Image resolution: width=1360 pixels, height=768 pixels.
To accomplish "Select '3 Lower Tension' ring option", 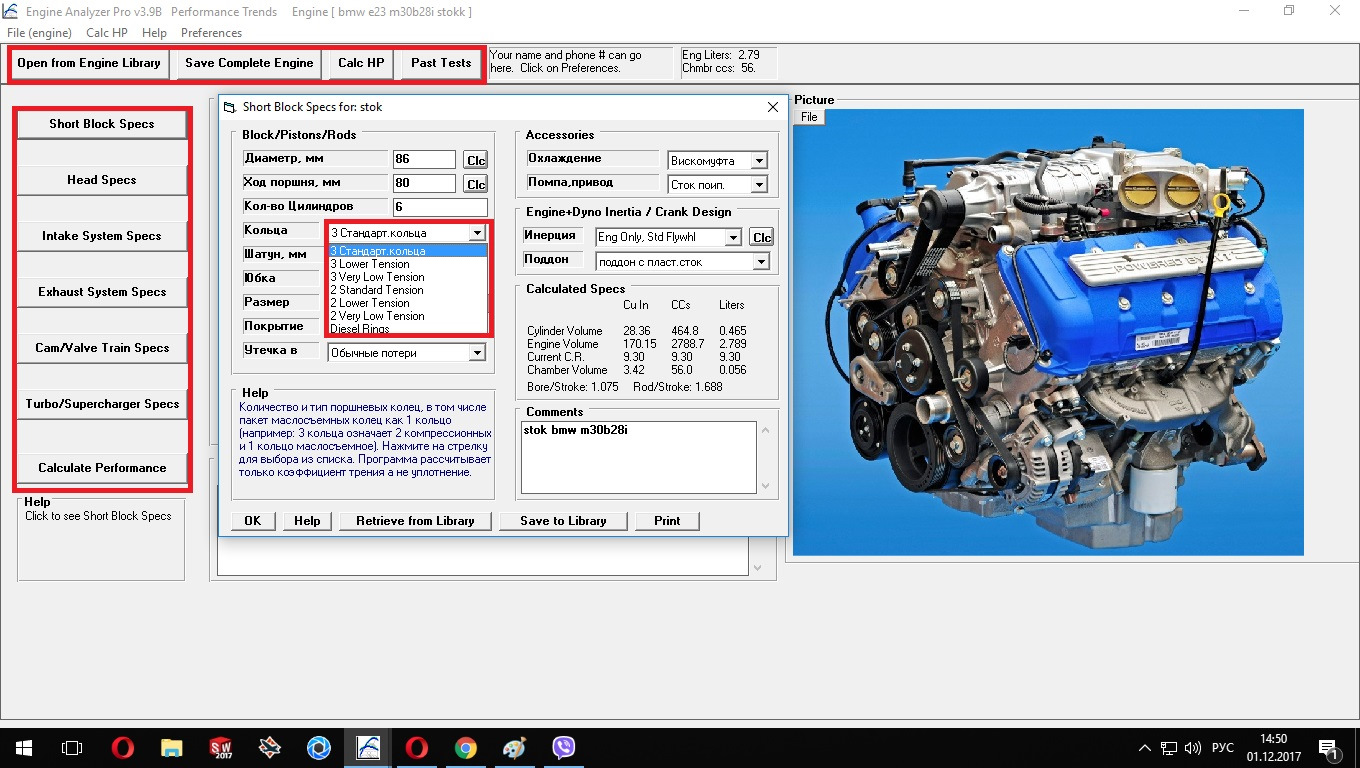I will tap(370, 264).
